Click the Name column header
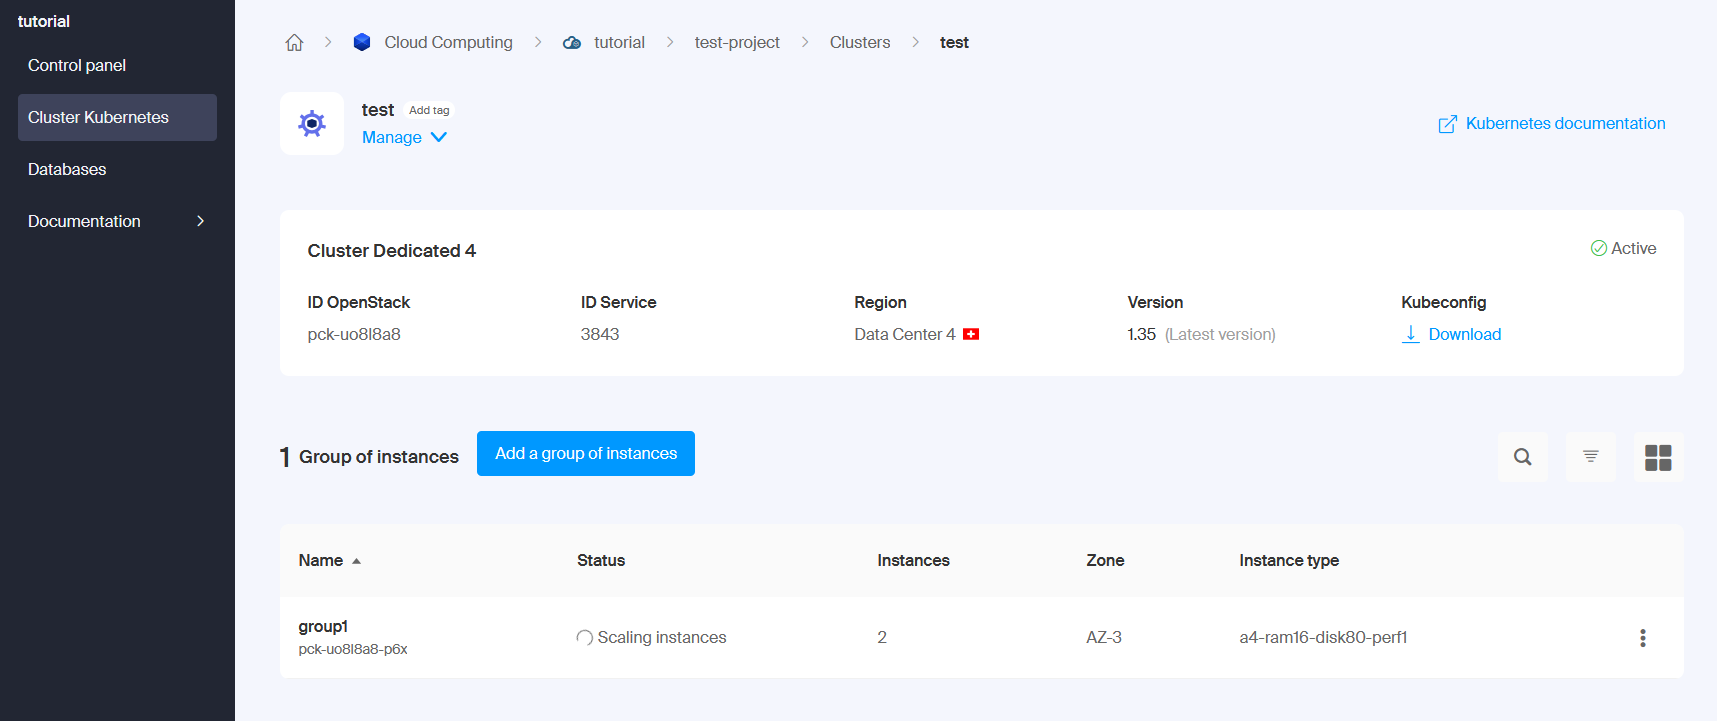This screenshot has height=721, width=1717. pos(321,560)
